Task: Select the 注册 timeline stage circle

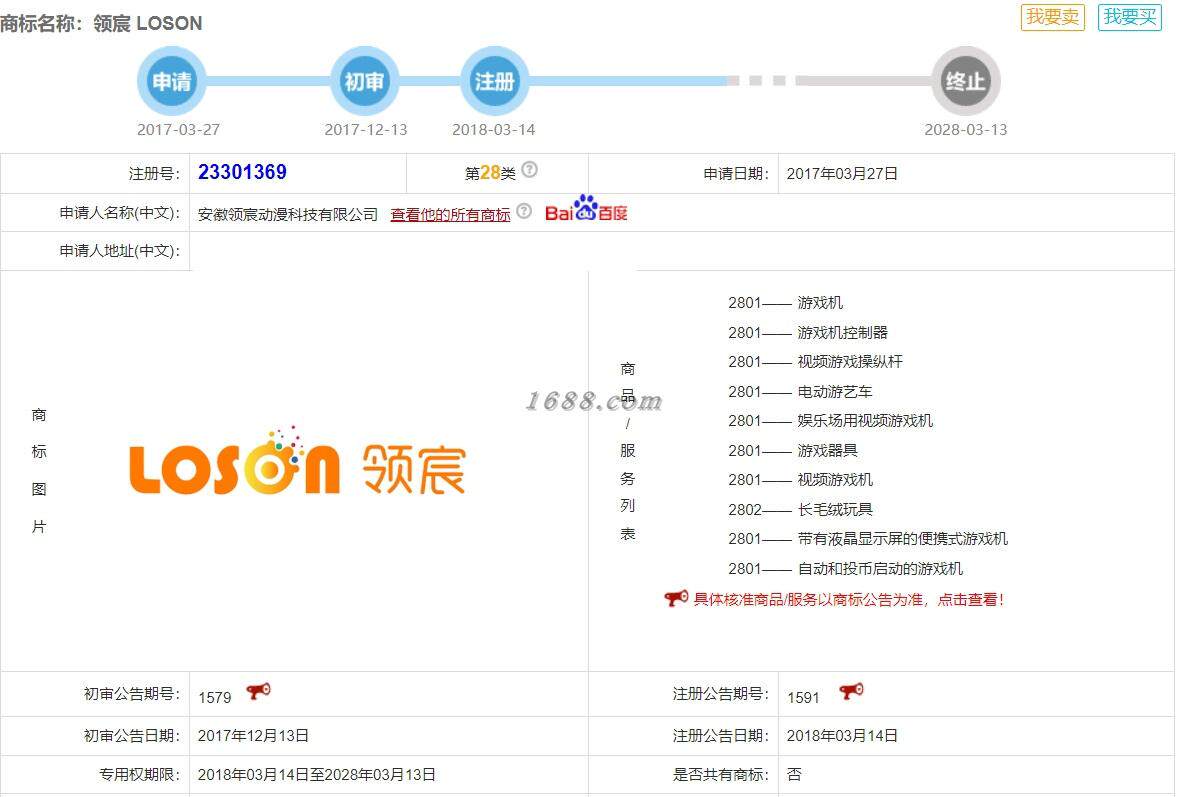Action: [x=494, y=81]
